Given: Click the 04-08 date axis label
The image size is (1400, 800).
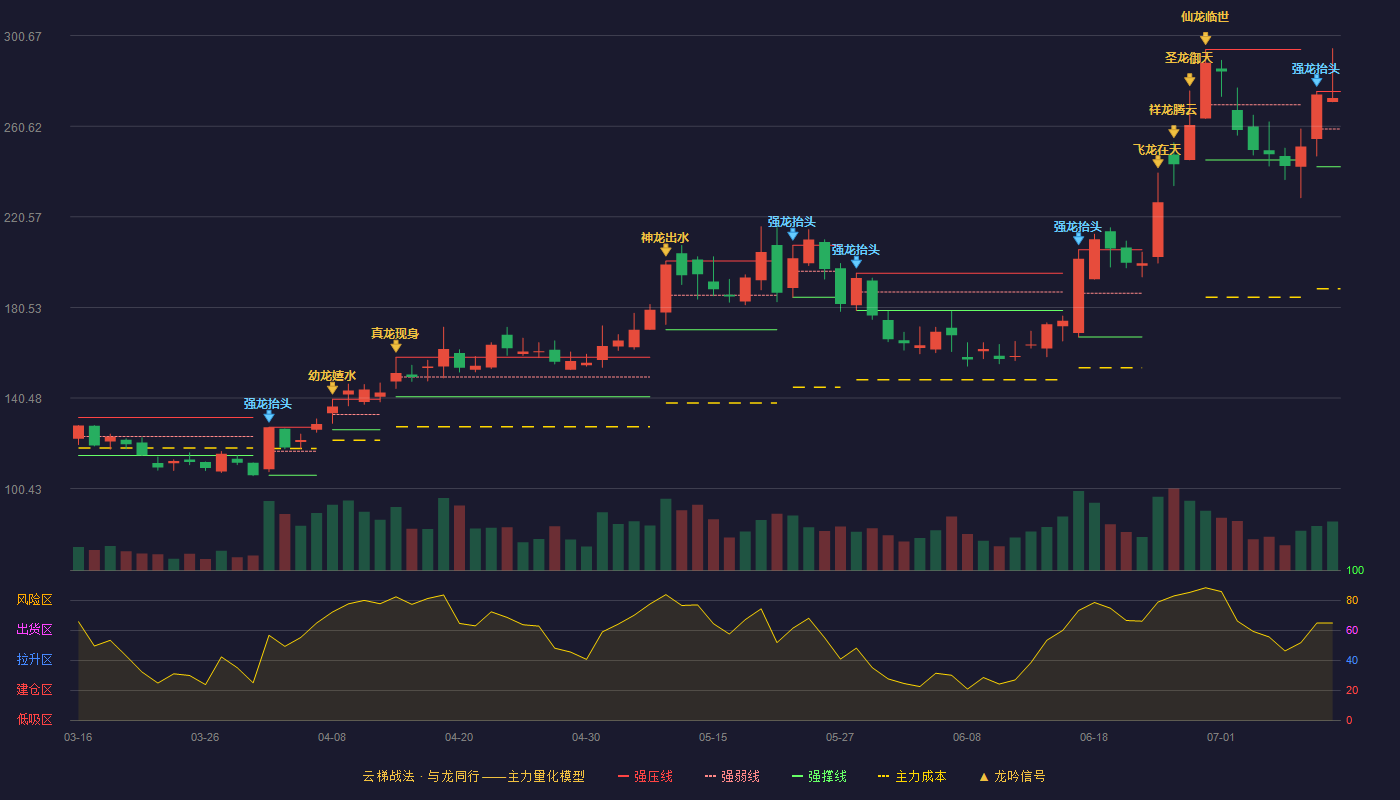Looking at the screenshot, I should click(332, 737).
